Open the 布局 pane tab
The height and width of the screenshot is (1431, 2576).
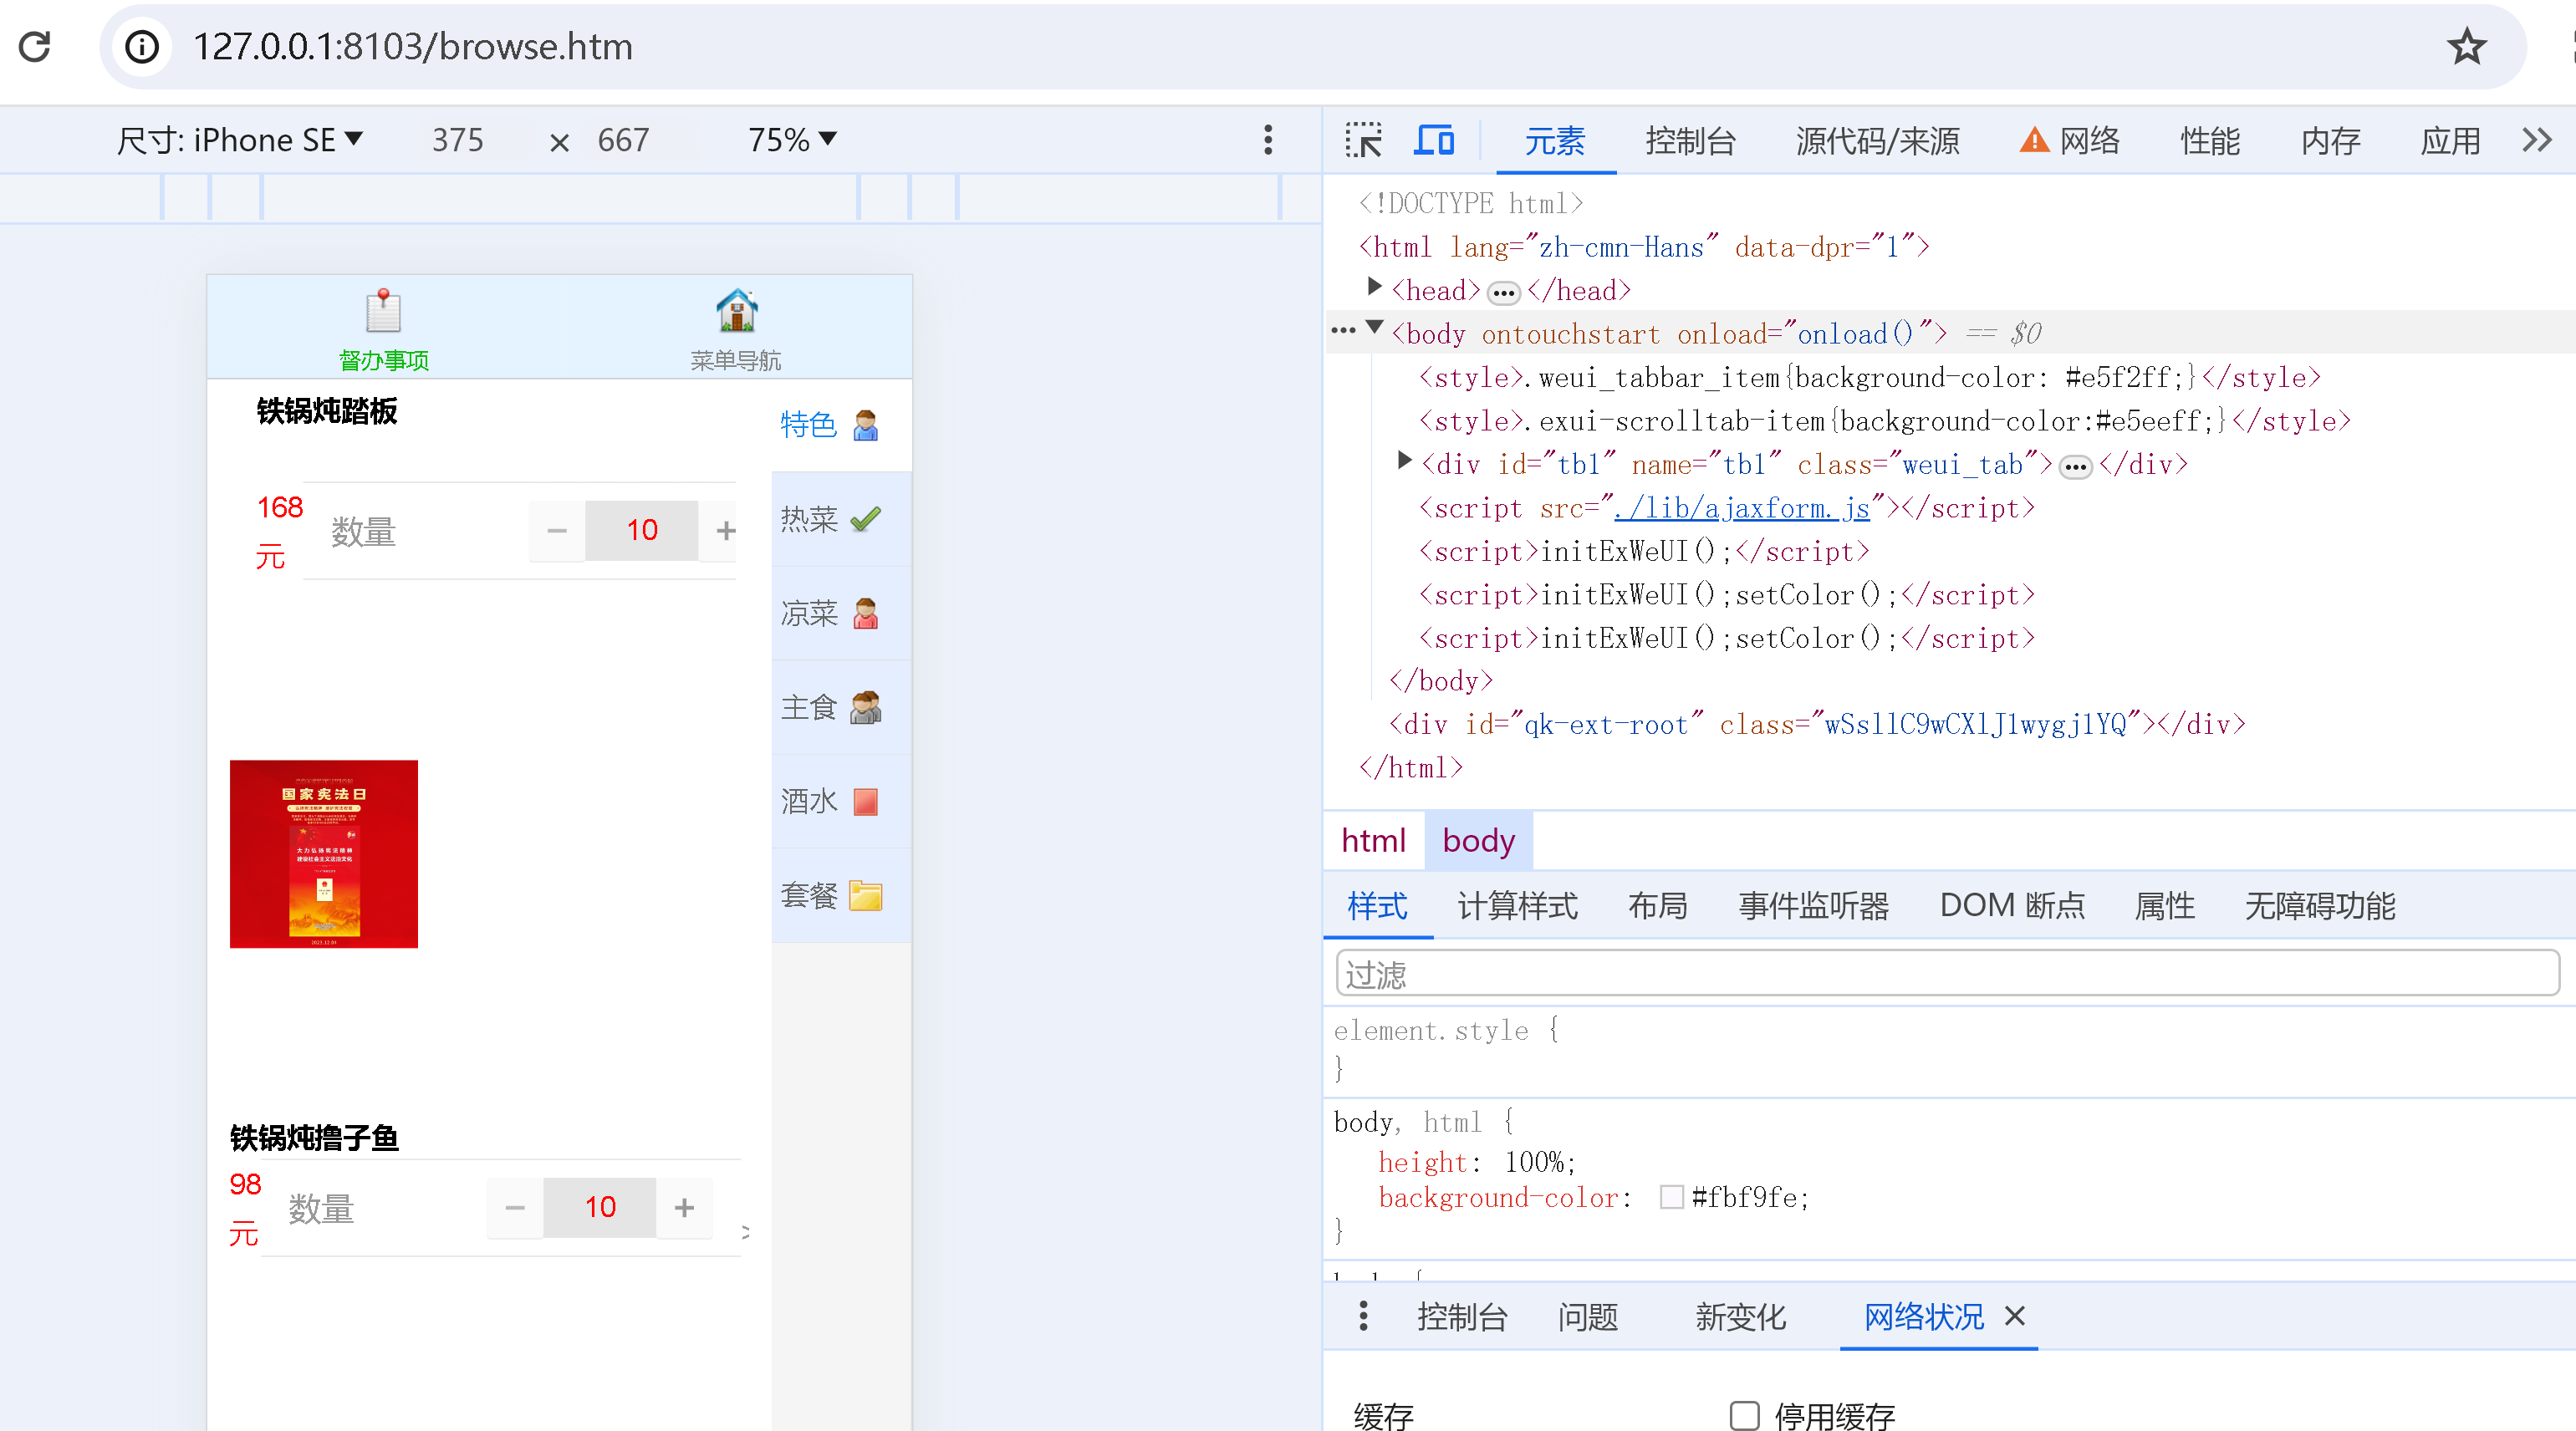tap(1658, 906)
